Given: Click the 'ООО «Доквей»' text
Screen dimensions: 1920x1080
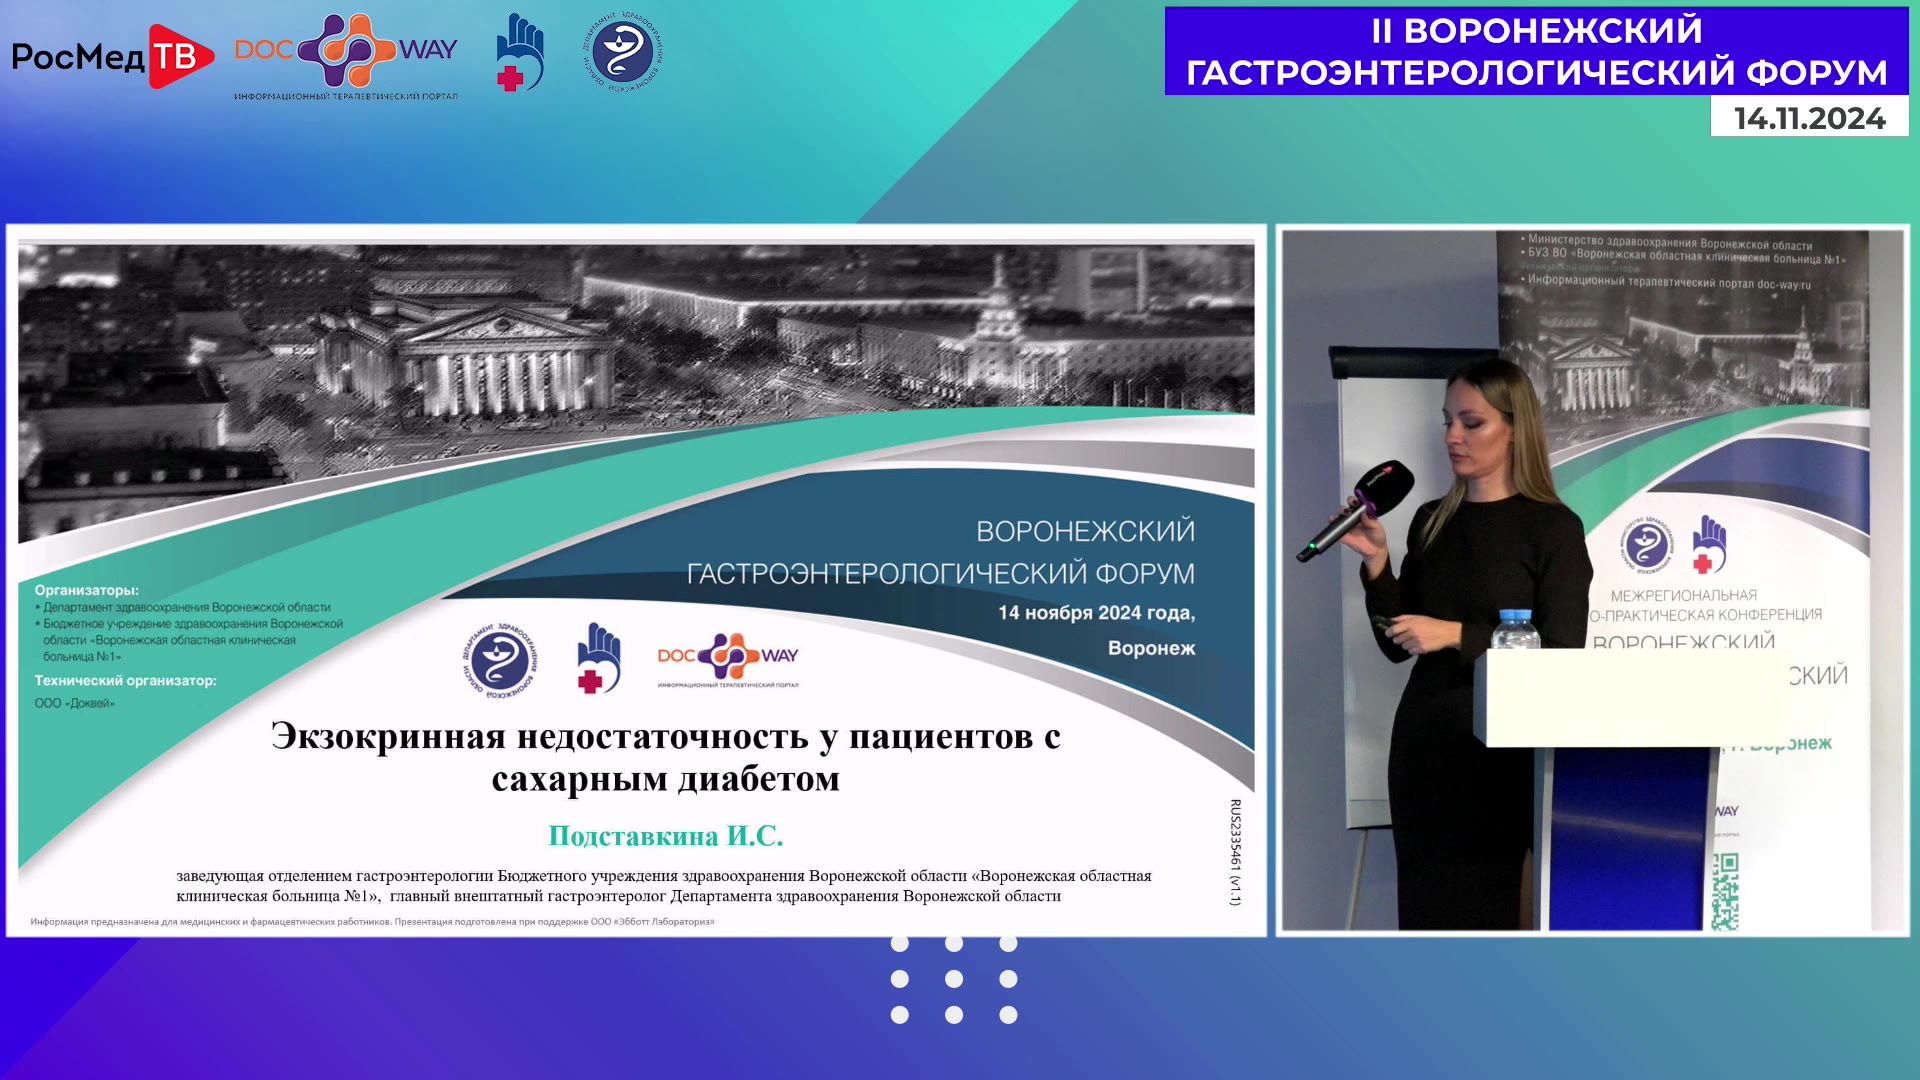Looking at the screenshot, I should (x=75, y=703).
